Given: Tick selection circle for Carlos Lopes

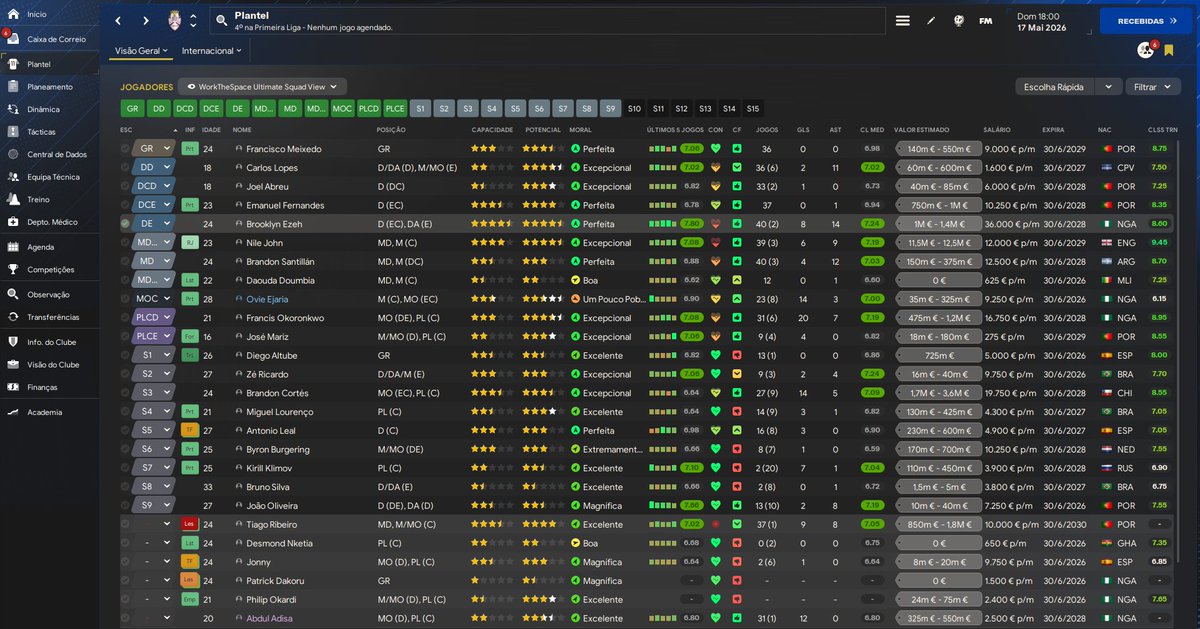Looking at the screenshot, I should click(125, 168).
